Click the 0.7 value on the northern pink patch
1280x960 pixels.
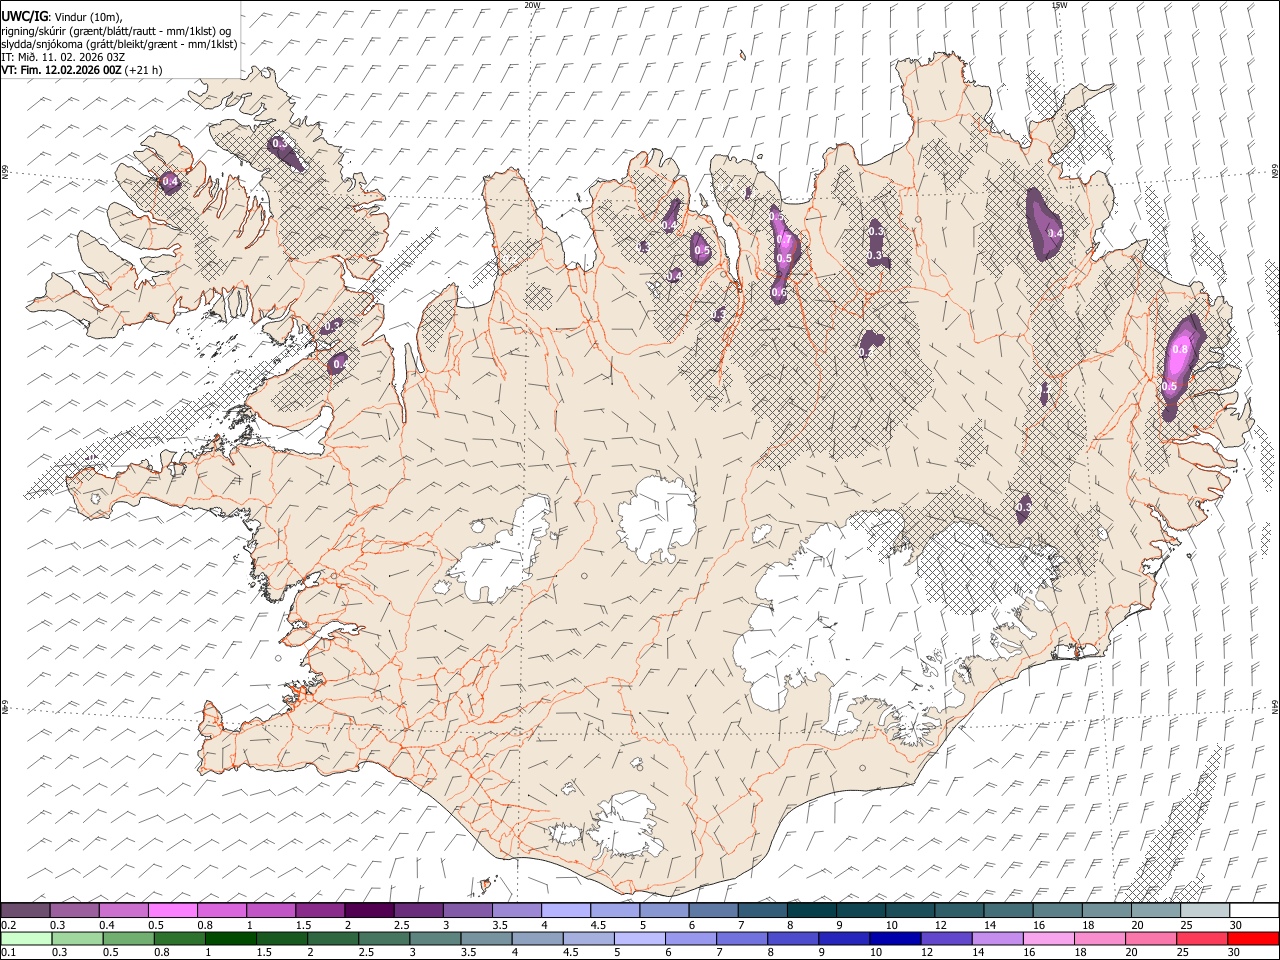coord(784,240)
